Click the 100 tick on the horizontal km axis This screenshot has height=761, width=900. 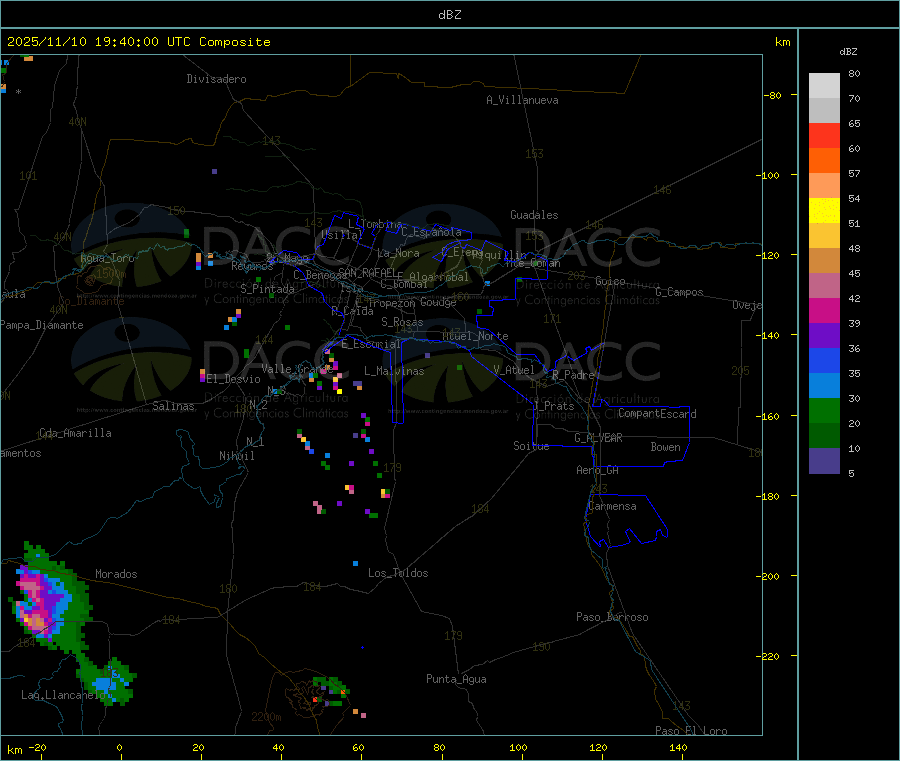click(x=519, y=747)
